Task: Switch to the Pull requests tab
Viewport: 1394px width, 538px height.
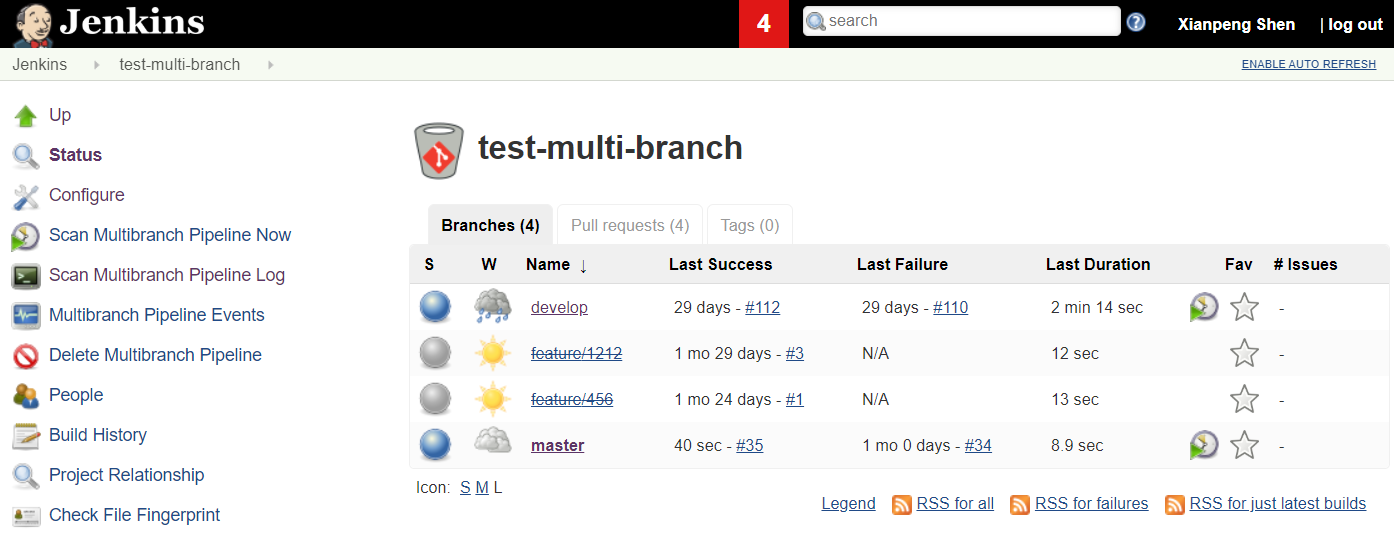Action: tap(630, 226)
